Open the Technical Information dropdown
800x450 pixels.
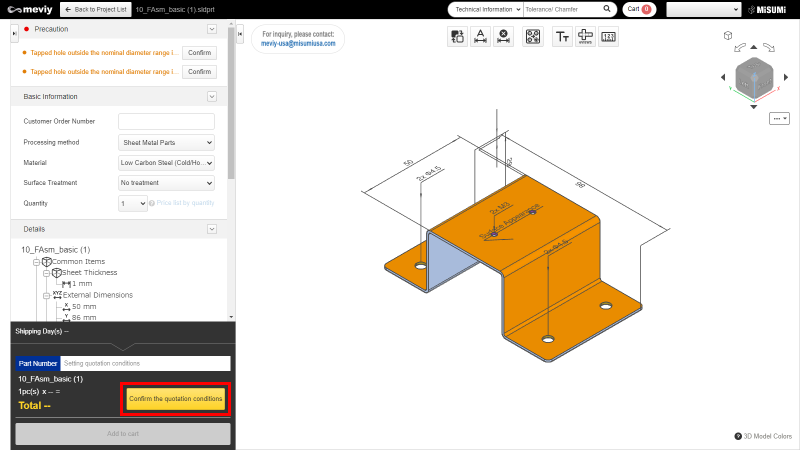tap(487, 9)
